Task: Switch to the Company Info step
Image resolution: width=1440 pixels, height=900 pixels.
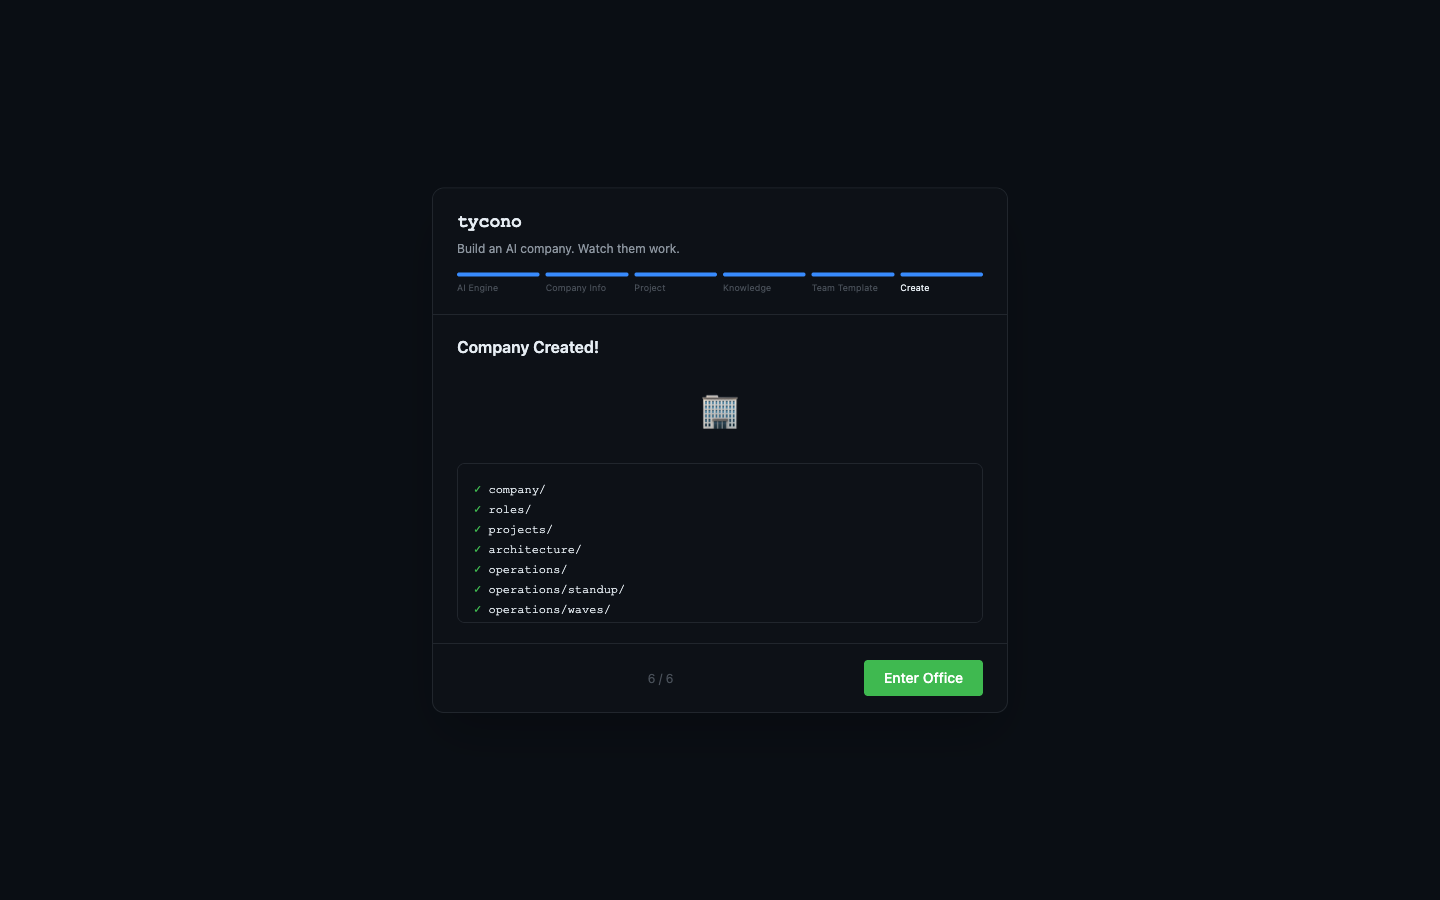Action: [576, 288]
